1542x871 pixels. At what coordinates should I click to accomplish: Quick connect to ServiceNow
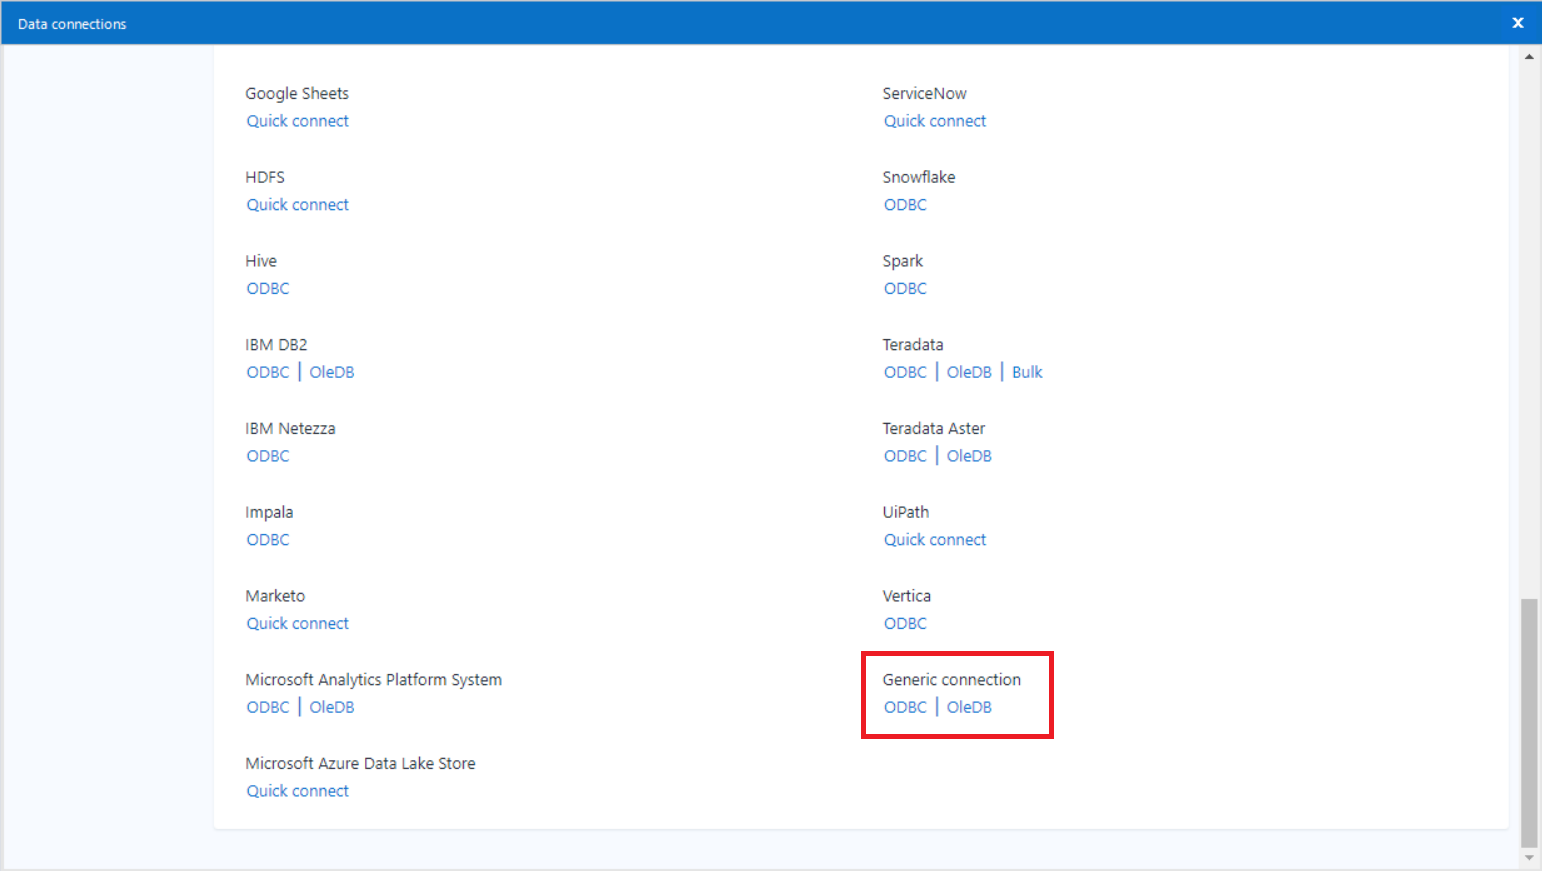click(x=935, y=120)
